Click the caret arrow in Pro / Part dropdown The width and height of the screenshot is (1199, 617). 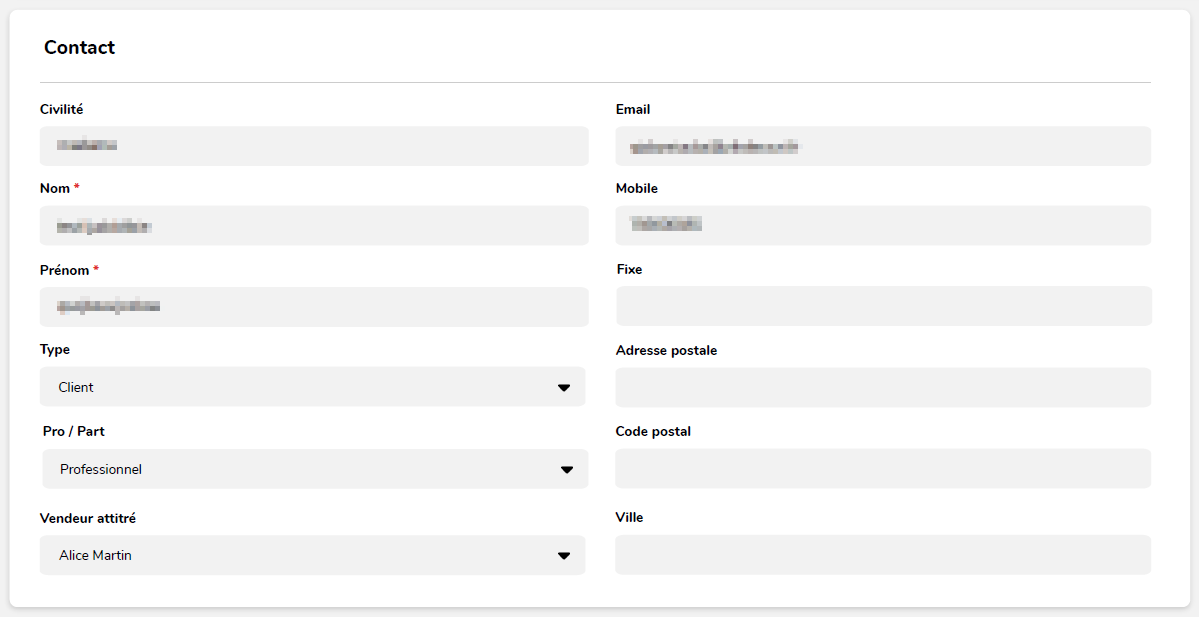[x=567, y=470]
